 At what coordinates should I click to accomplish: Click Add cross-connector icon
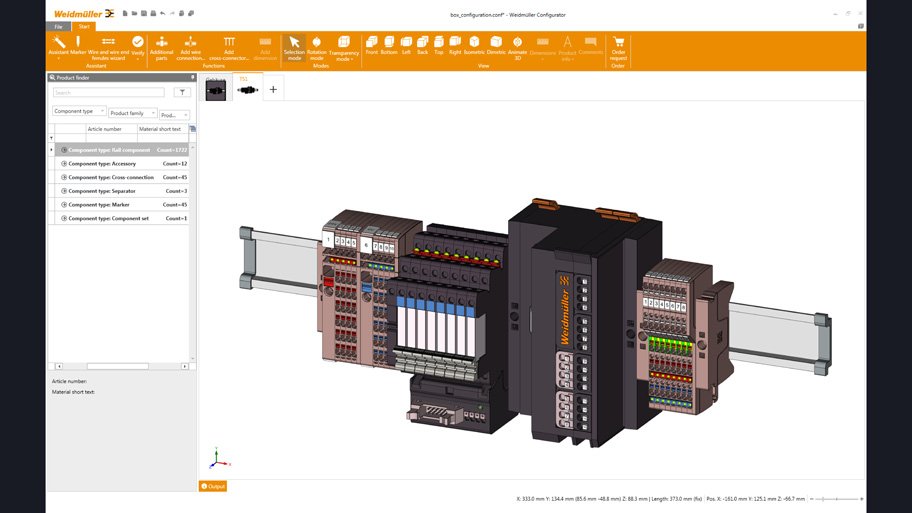click(229, 47)
